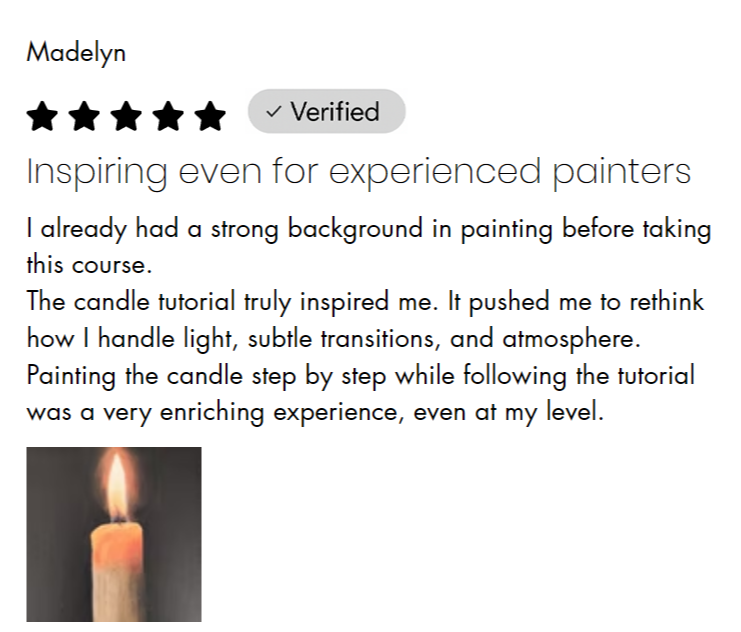
Task: Click the title "Inspiring even for experienced painters"
Action: pyautogui.click(x=358, y=172)
